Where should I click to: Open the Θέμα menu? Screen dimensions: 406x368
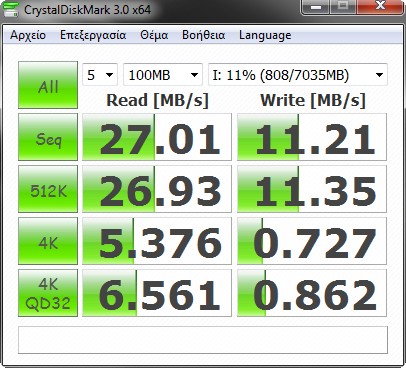(154, 35)
